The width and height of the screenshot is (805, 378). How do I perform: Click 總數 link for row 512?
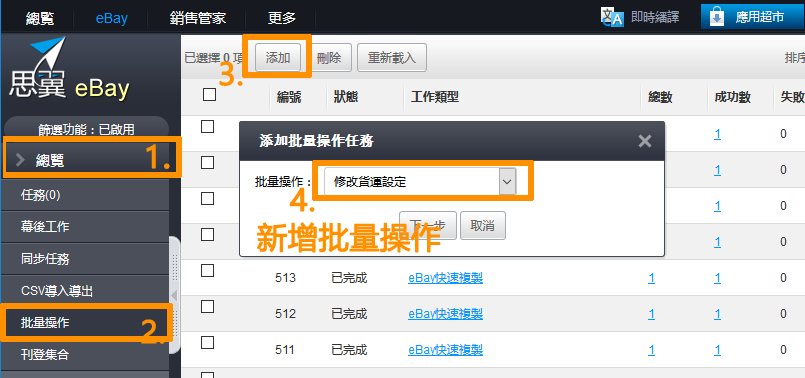pos(651,314)
